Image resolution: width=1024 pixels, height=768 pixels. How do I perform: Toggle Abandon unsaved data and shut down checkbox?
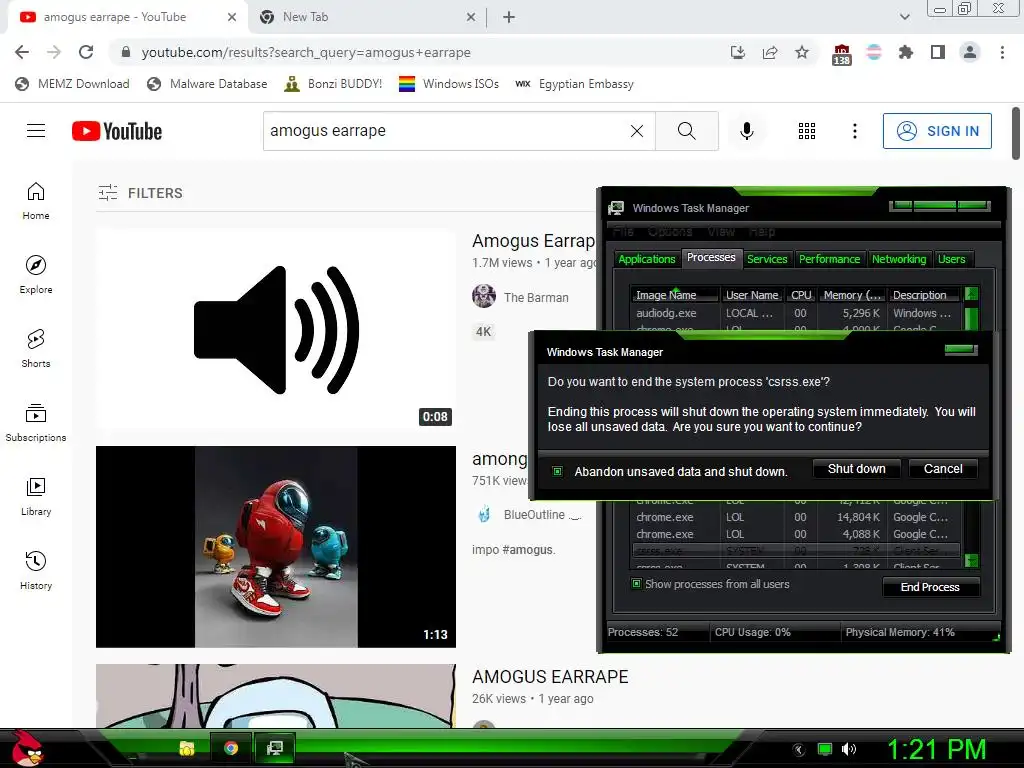557,472
